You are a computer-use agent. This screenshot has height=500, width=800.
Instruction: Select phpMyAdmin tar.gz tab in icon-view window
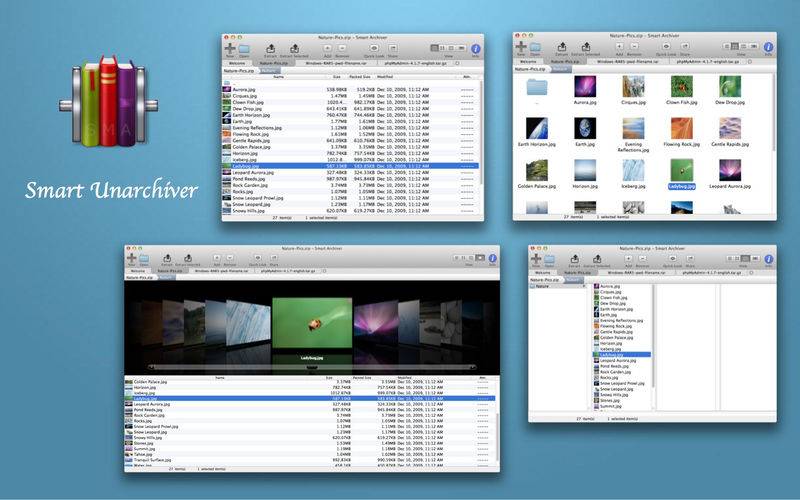[x=708, y=61]
